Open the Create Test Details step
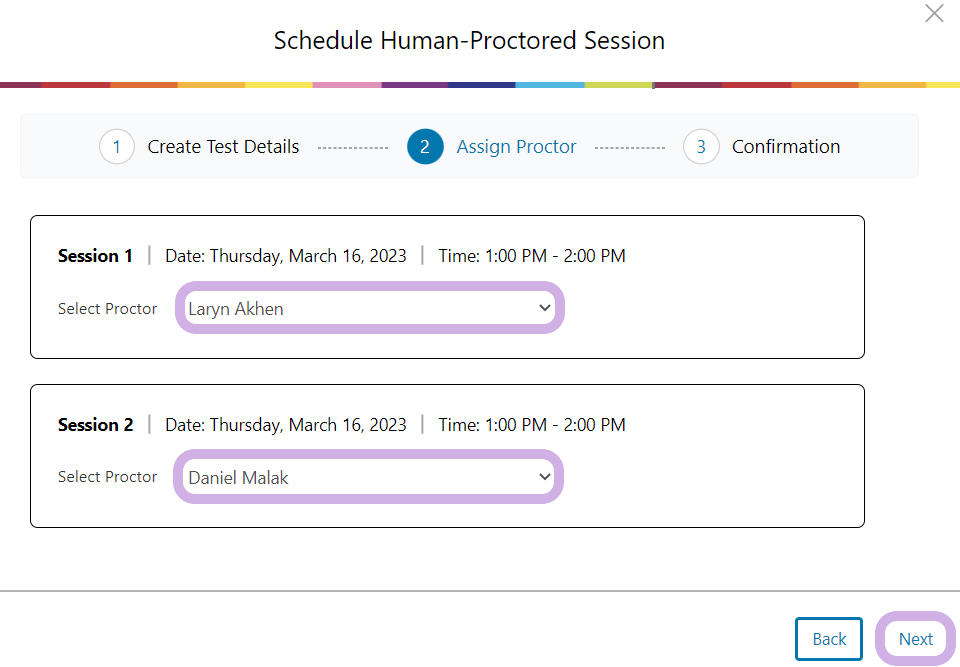Image resolution: width=960 pixels, height=667 pixels. 223,147
